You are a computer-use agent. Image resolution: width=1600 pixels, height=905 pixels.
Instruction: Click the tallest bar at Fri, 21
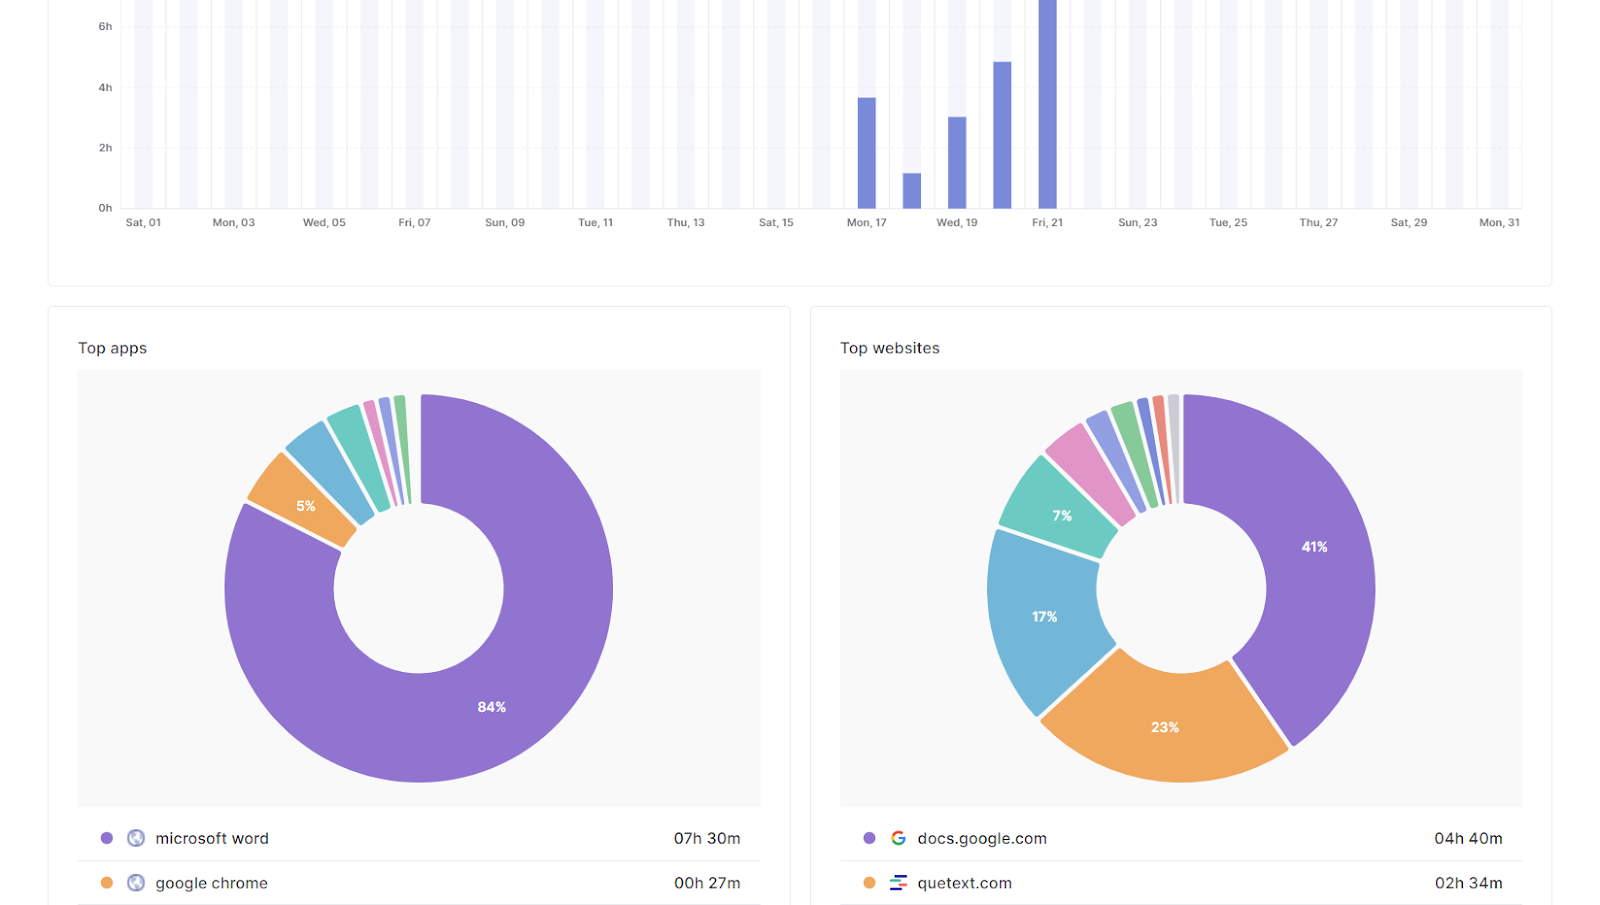point(1047,104)
